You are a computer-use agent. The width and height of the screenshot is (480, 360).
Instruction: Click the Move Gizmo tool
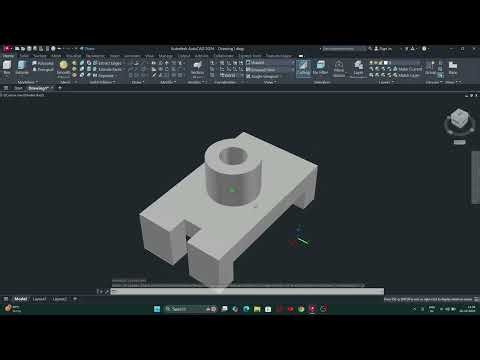pyautogui.click(x=339, y=68)
